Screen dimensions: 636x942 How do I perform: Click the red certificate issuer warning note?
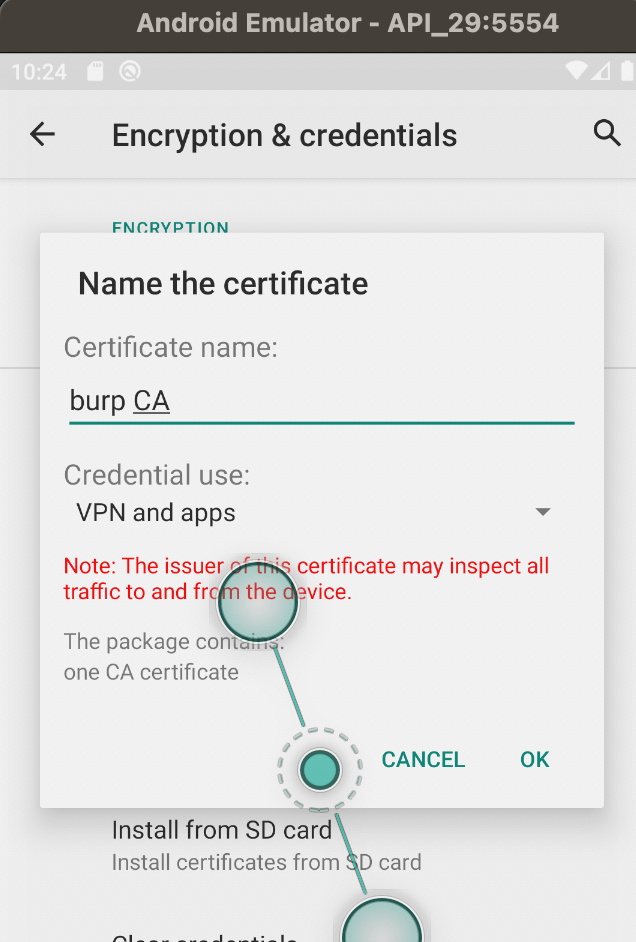click(306, 579)
